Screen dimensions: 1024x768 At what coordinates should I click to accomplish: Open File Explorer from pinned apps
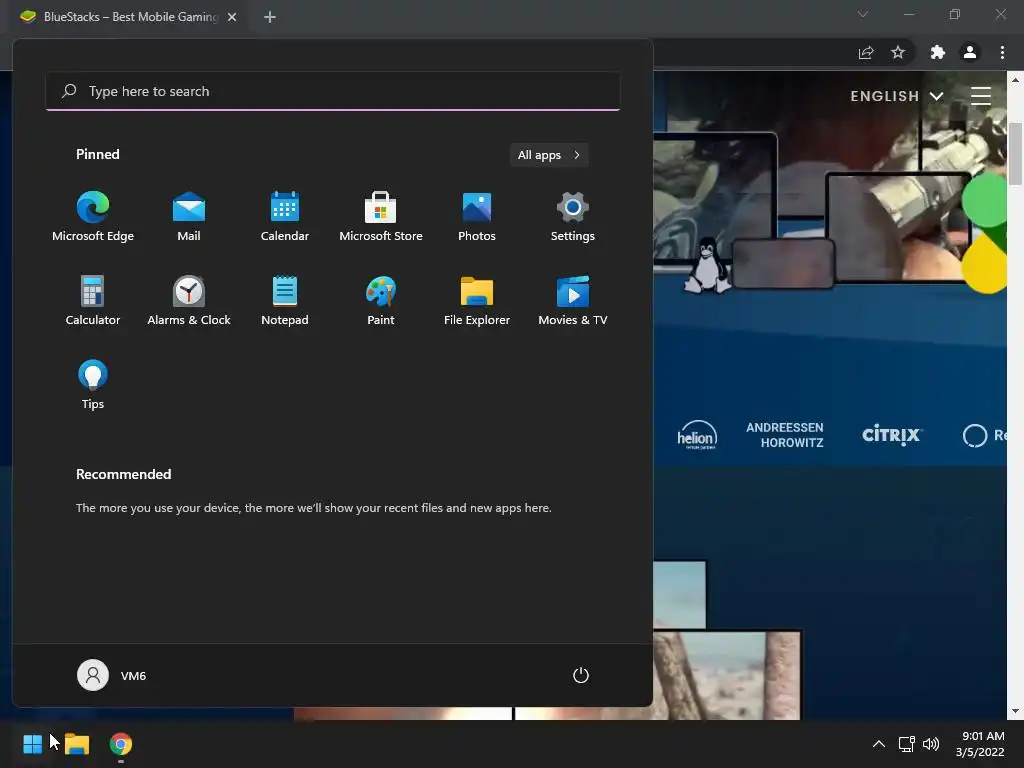(x=477, y=300)
